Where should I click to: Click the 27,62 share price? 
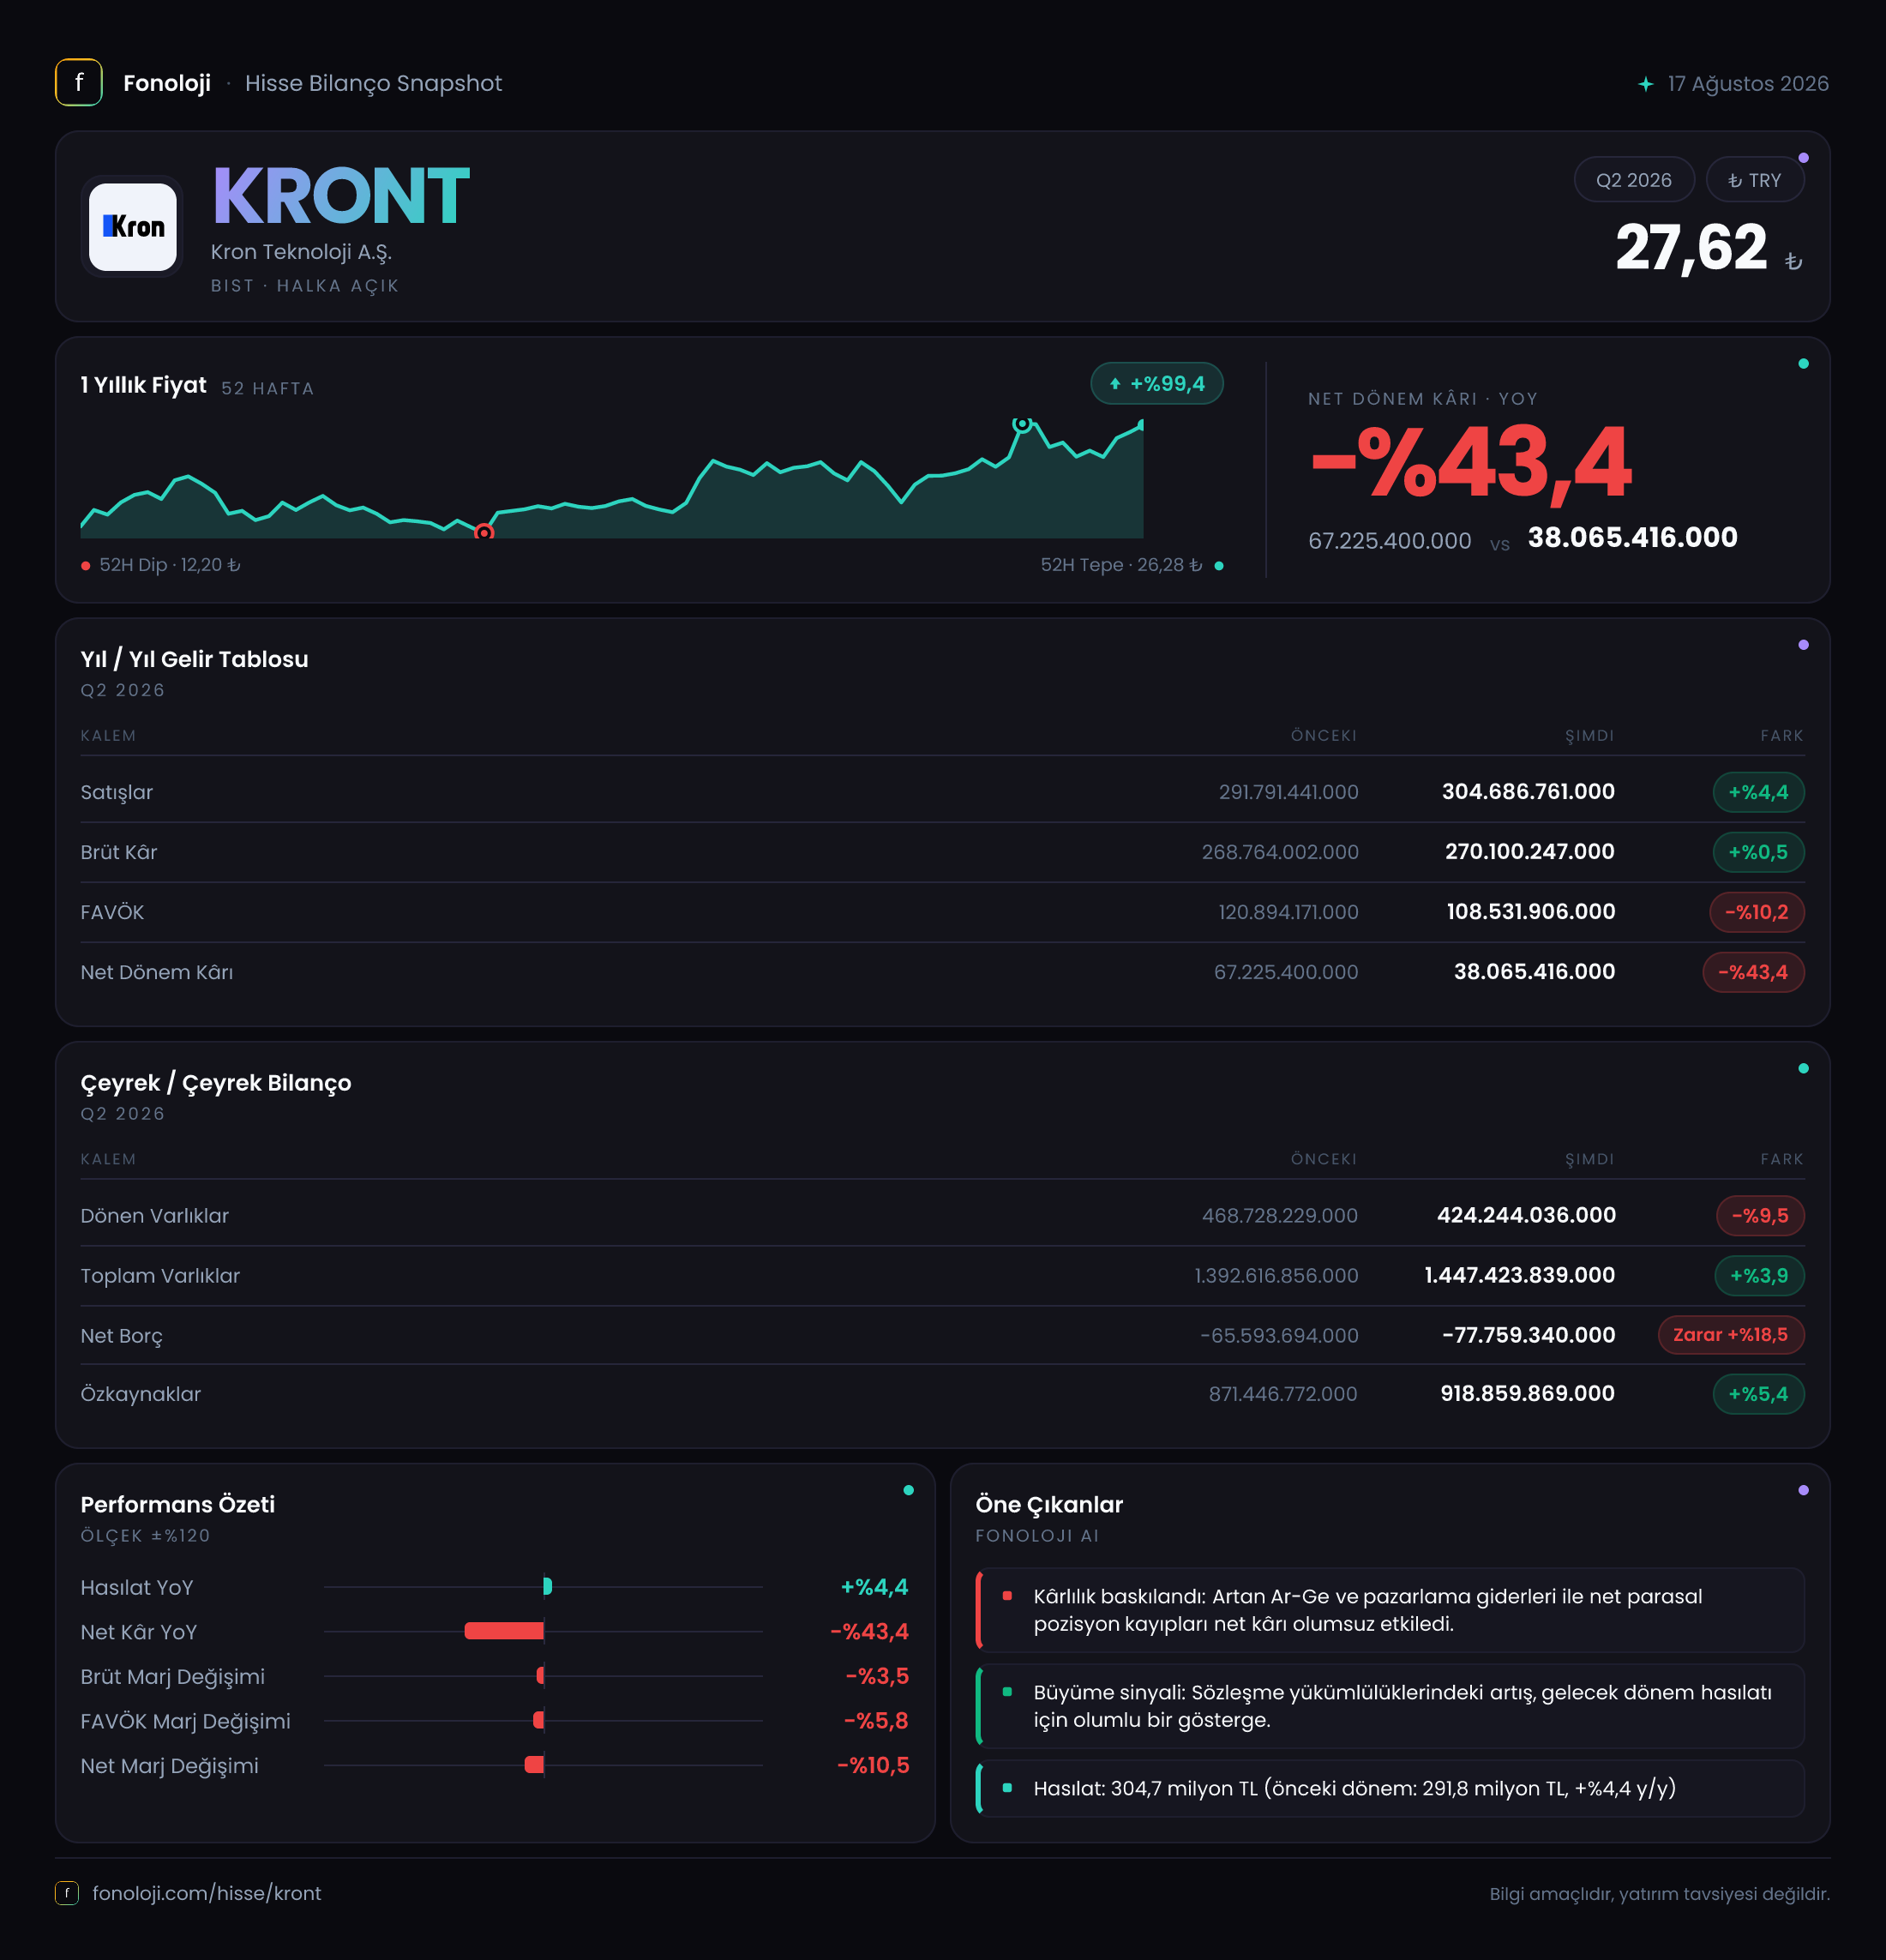click(1691, 247)
